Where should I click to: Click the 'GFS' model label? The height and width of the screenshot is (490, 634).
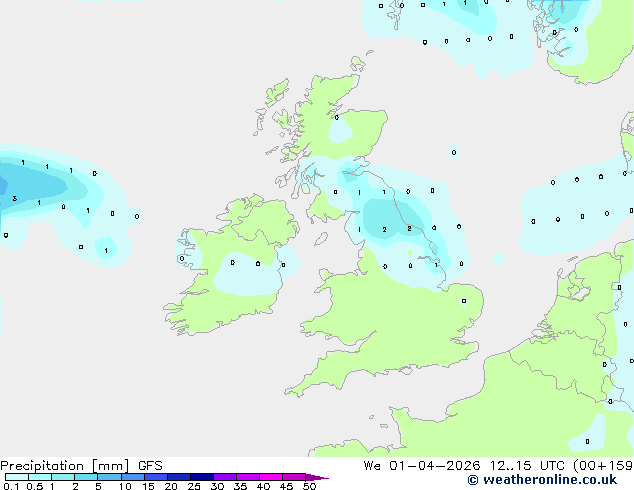[150, 466]
